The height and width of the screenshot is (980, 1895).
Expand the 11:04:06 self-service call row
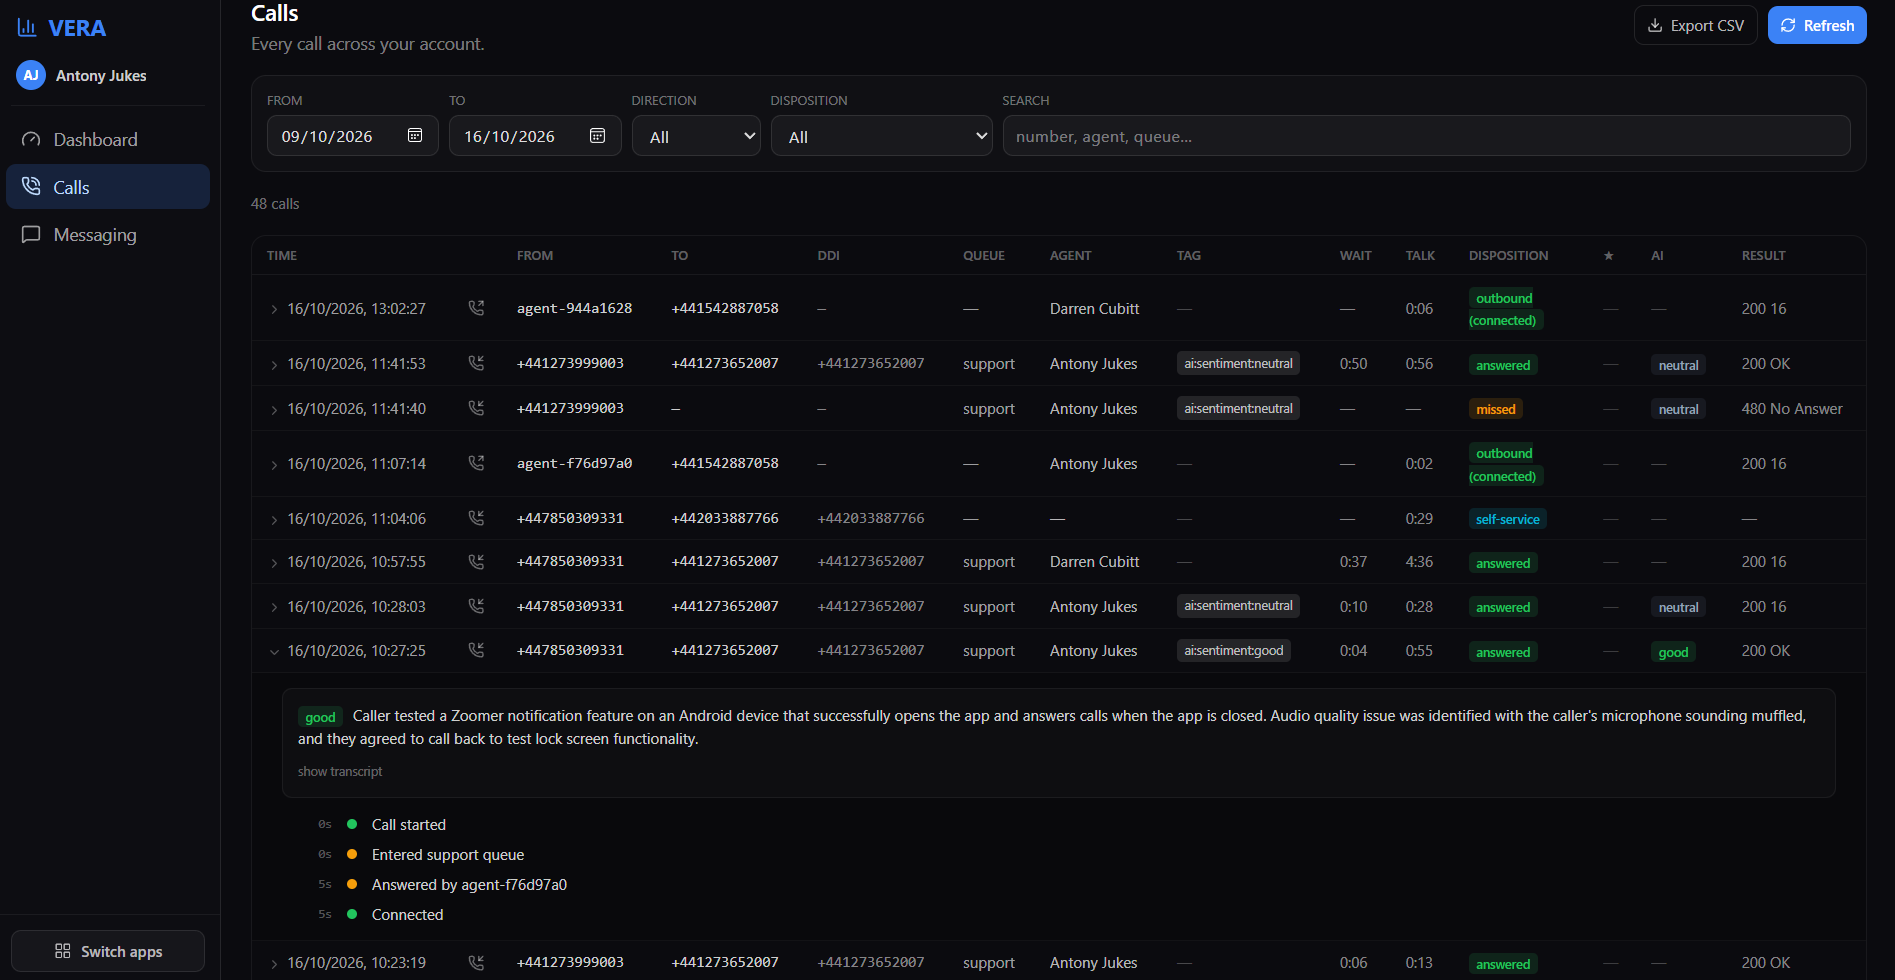click(274, 519)
